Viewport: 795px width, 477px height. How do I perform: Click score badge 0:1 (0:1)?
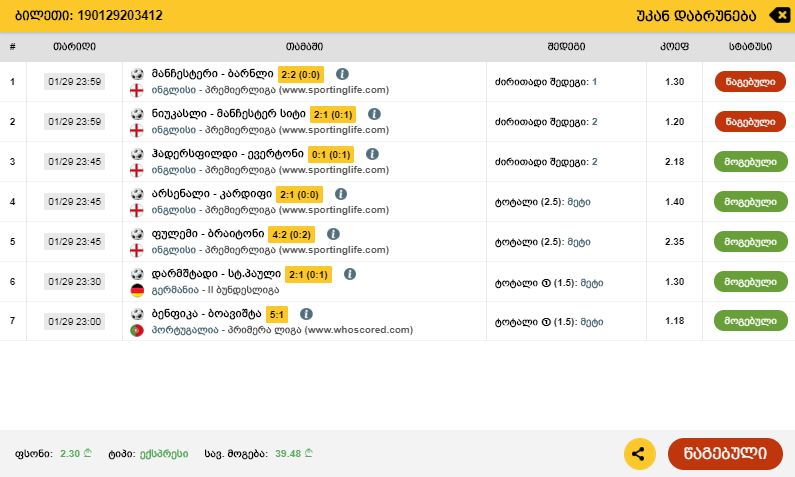tap(331, 155)
